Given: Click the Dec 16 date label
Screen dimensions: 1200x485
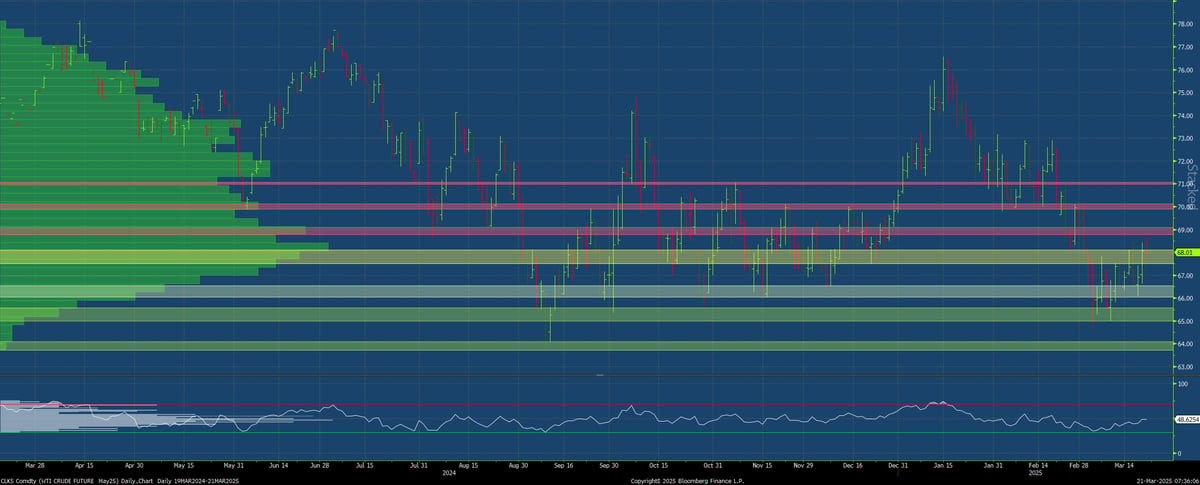Looking at the screenshot, I should pyautogui.click(x=853, y=465).
